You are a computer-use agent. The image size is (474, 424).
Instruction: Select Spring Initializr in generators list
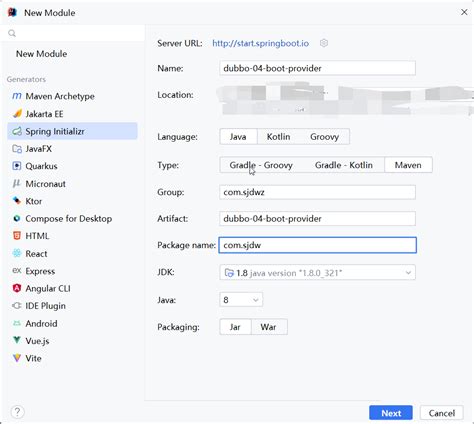coord(72,131)
